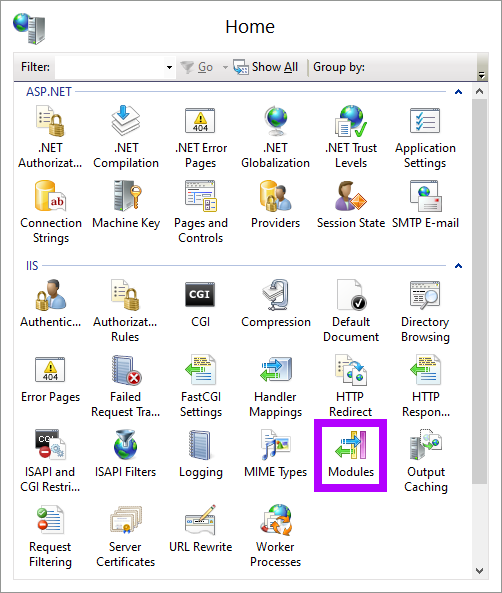Viewport: 502px width, 593px height.
Task: Click the scrollbar up arrow
Action: (x=480, y=92)
